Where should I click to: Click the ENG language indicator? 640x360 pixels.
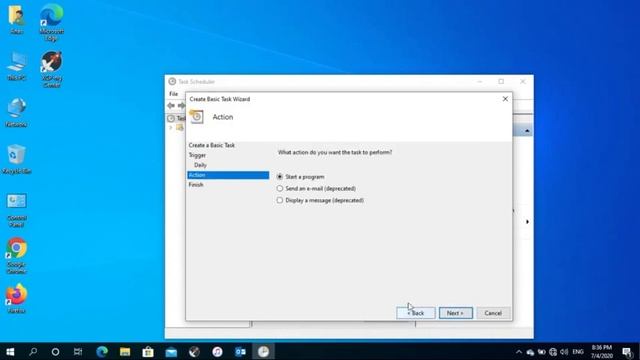coord(578,352)
